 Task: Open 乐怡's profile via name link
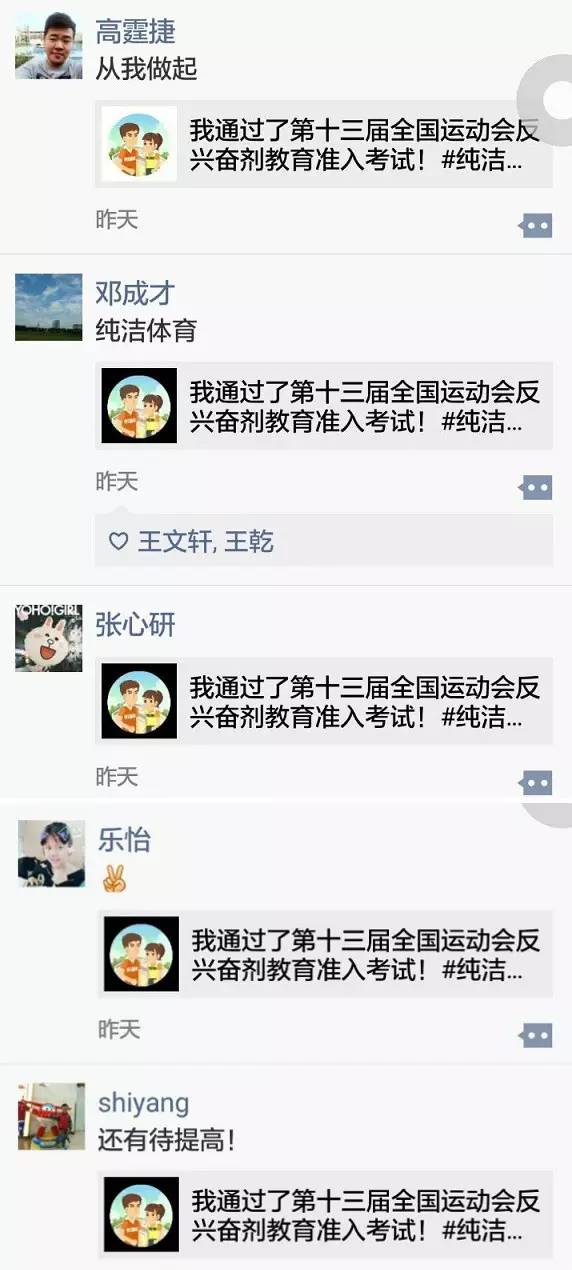(x=124, y=840)
